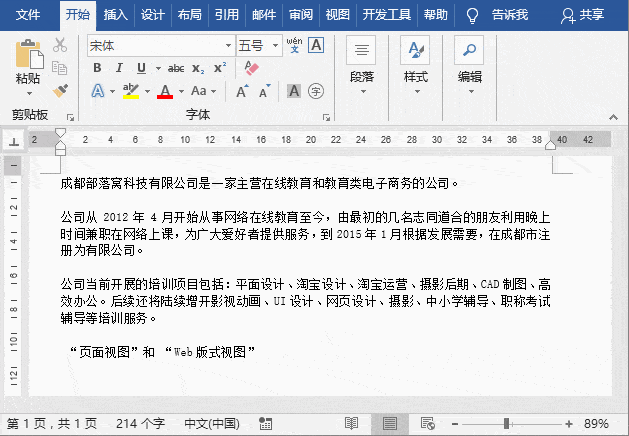Toggle superscript formatting

pos(220,67)
